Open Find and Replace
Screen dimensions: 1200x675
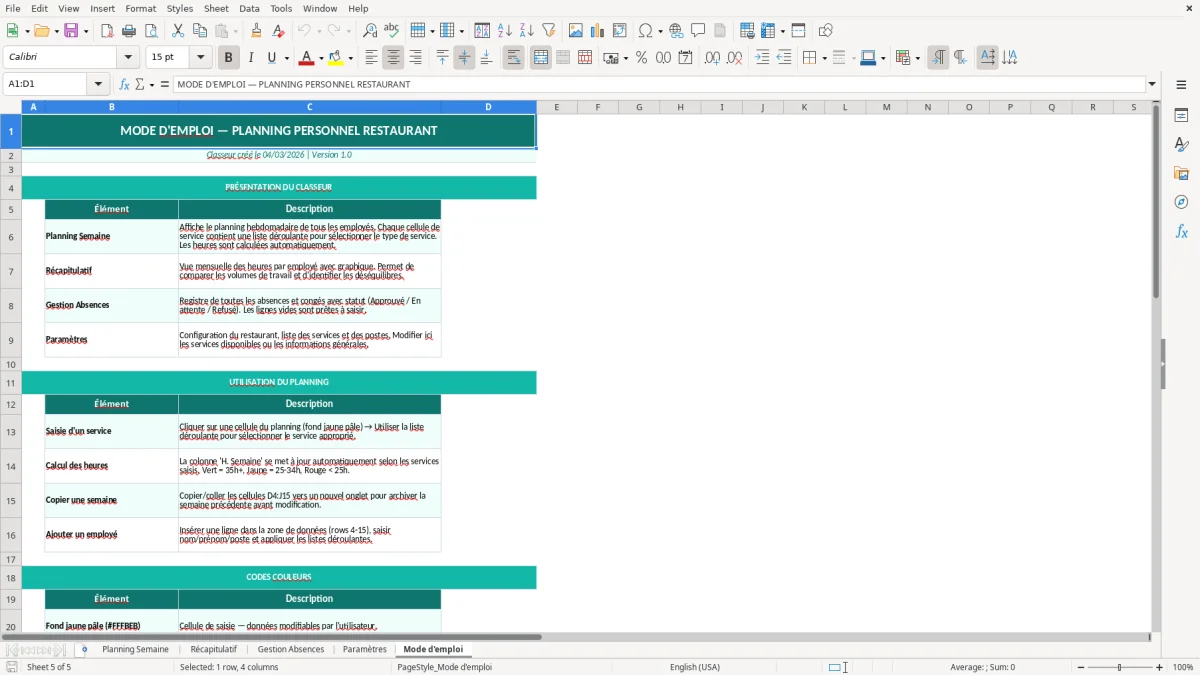(x=370, y=31)
